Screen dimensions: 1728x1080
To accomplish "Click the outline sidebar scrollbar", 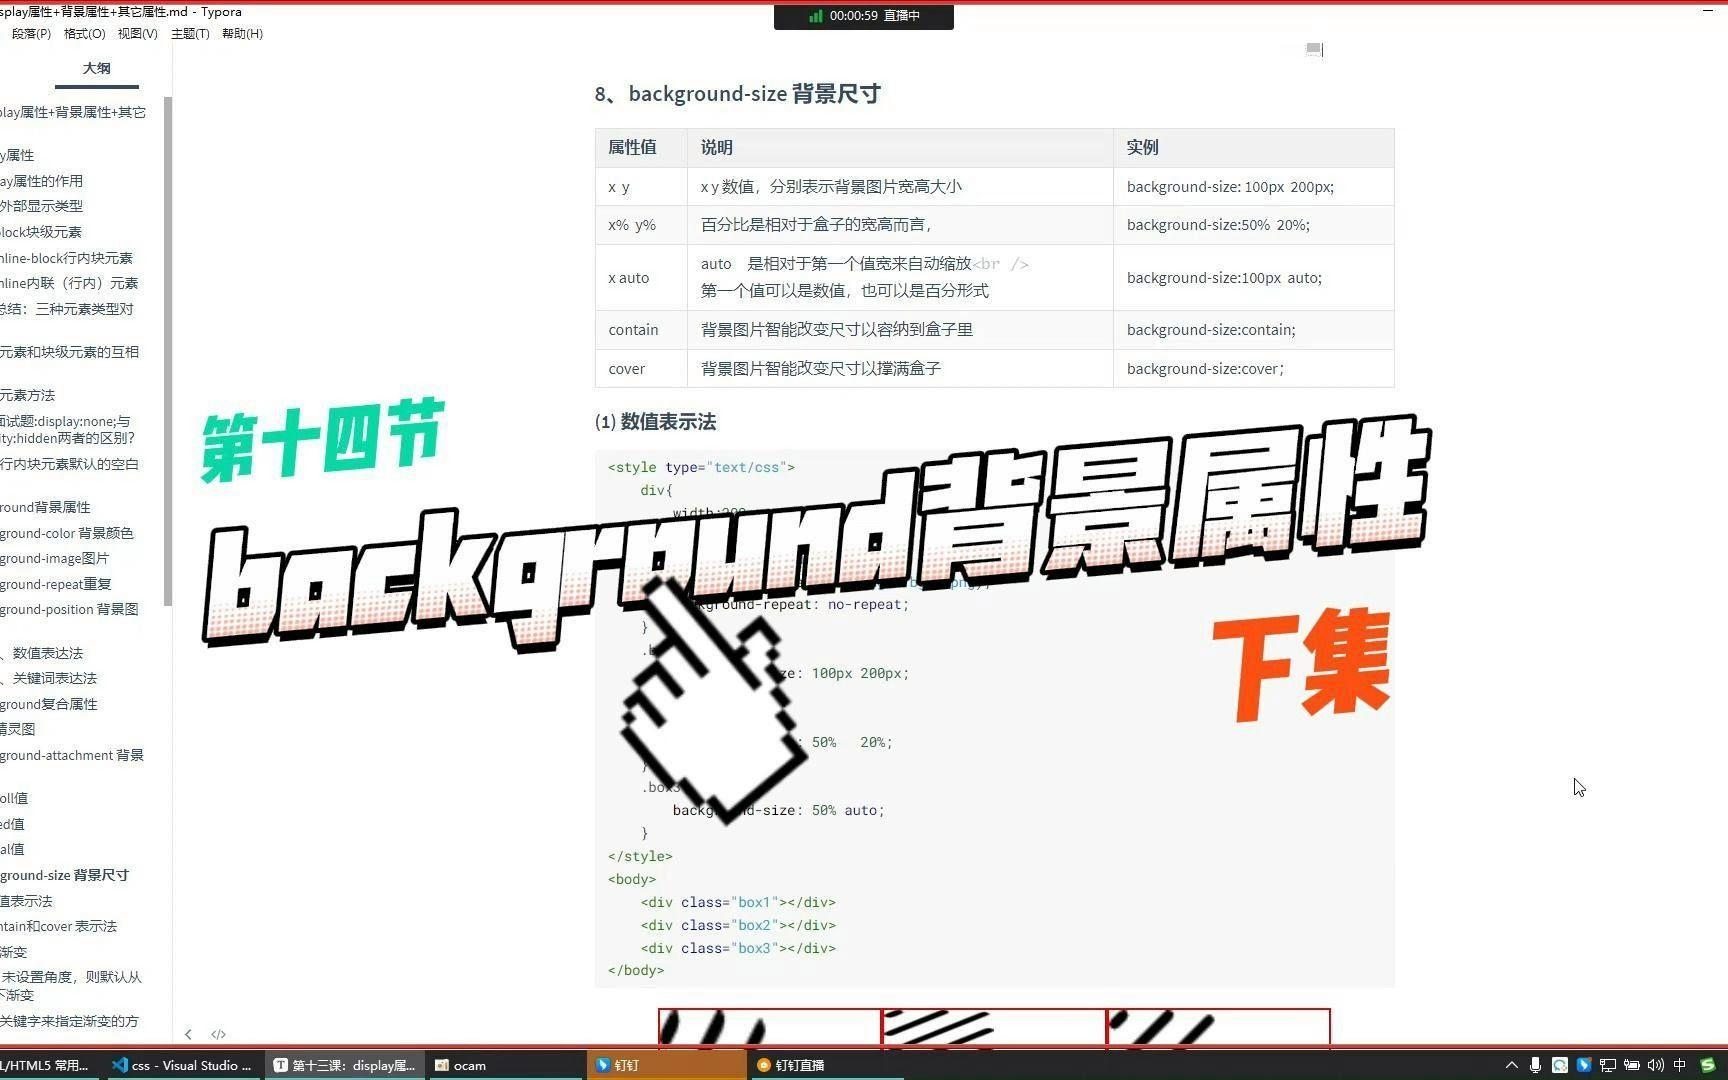I will pyautogui.click(x=168, y=350).
